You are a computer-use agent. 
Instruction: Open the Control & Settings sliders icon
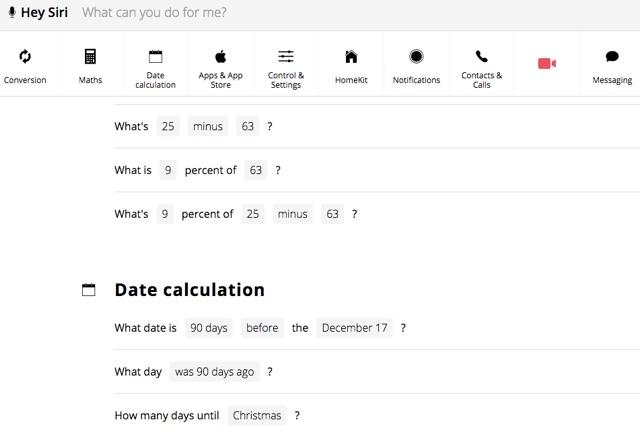[x=286, y=57]
